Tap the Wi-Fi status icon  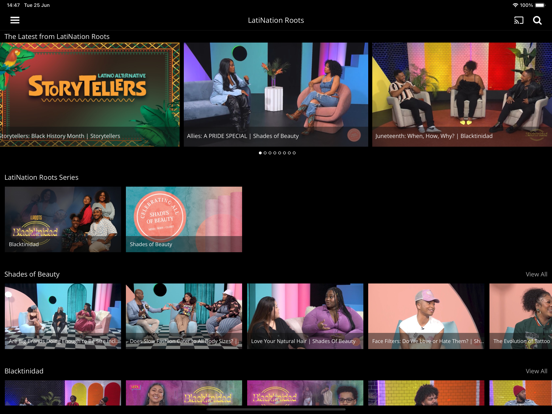click(x=515, y=5)
